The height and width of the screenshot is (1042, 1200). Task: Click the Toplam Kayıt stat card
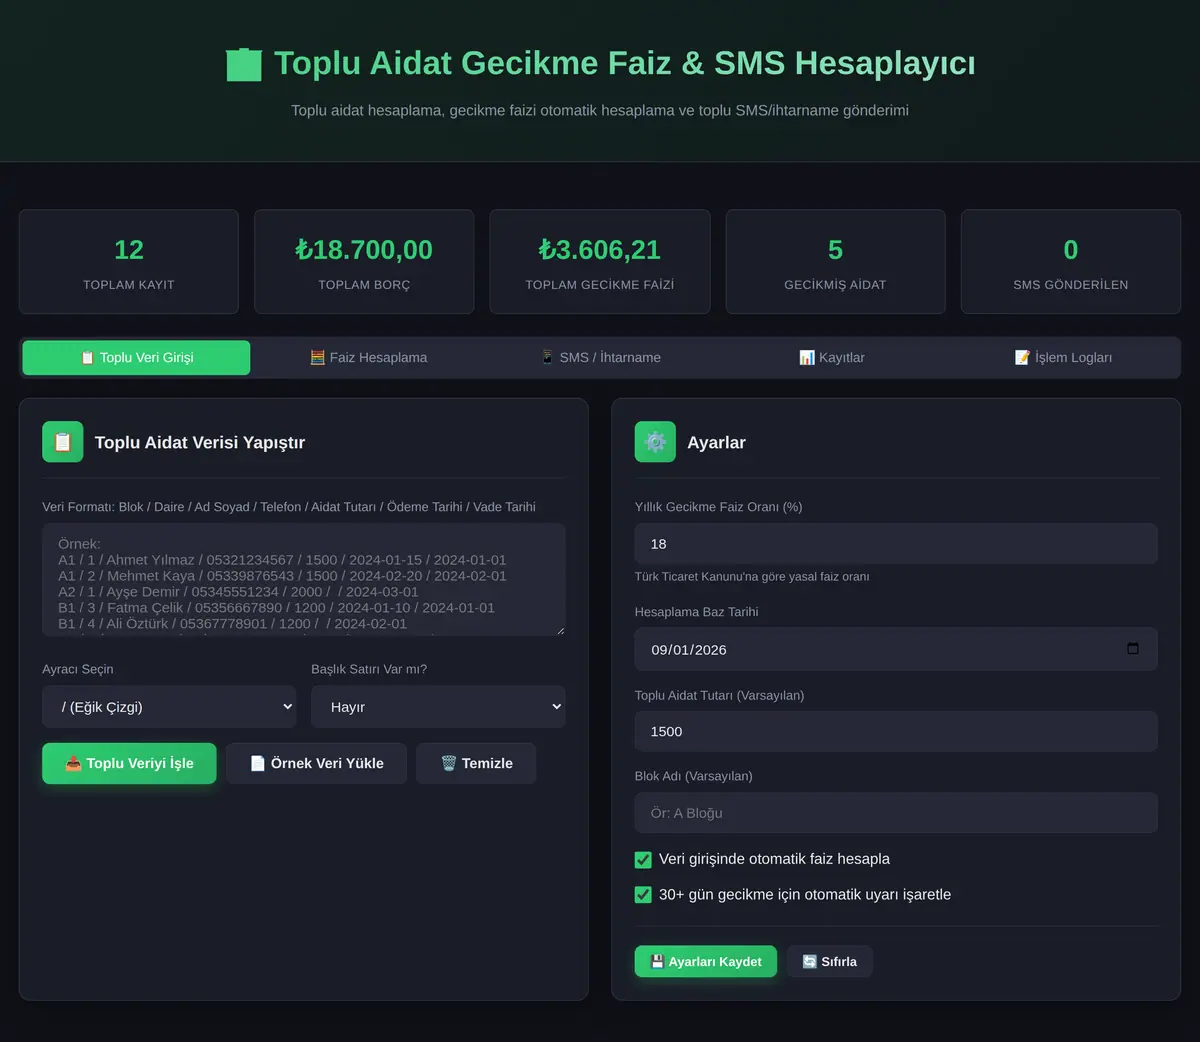(x=129, y=262)
